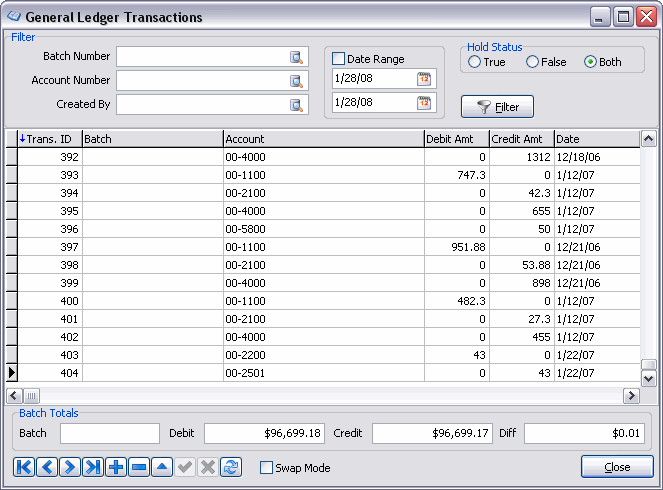Toggle Swap Mode checkbox
Image resolution: width=663 pixels, height=490 pixels.
pyautogui.click(x=266, y=468)
